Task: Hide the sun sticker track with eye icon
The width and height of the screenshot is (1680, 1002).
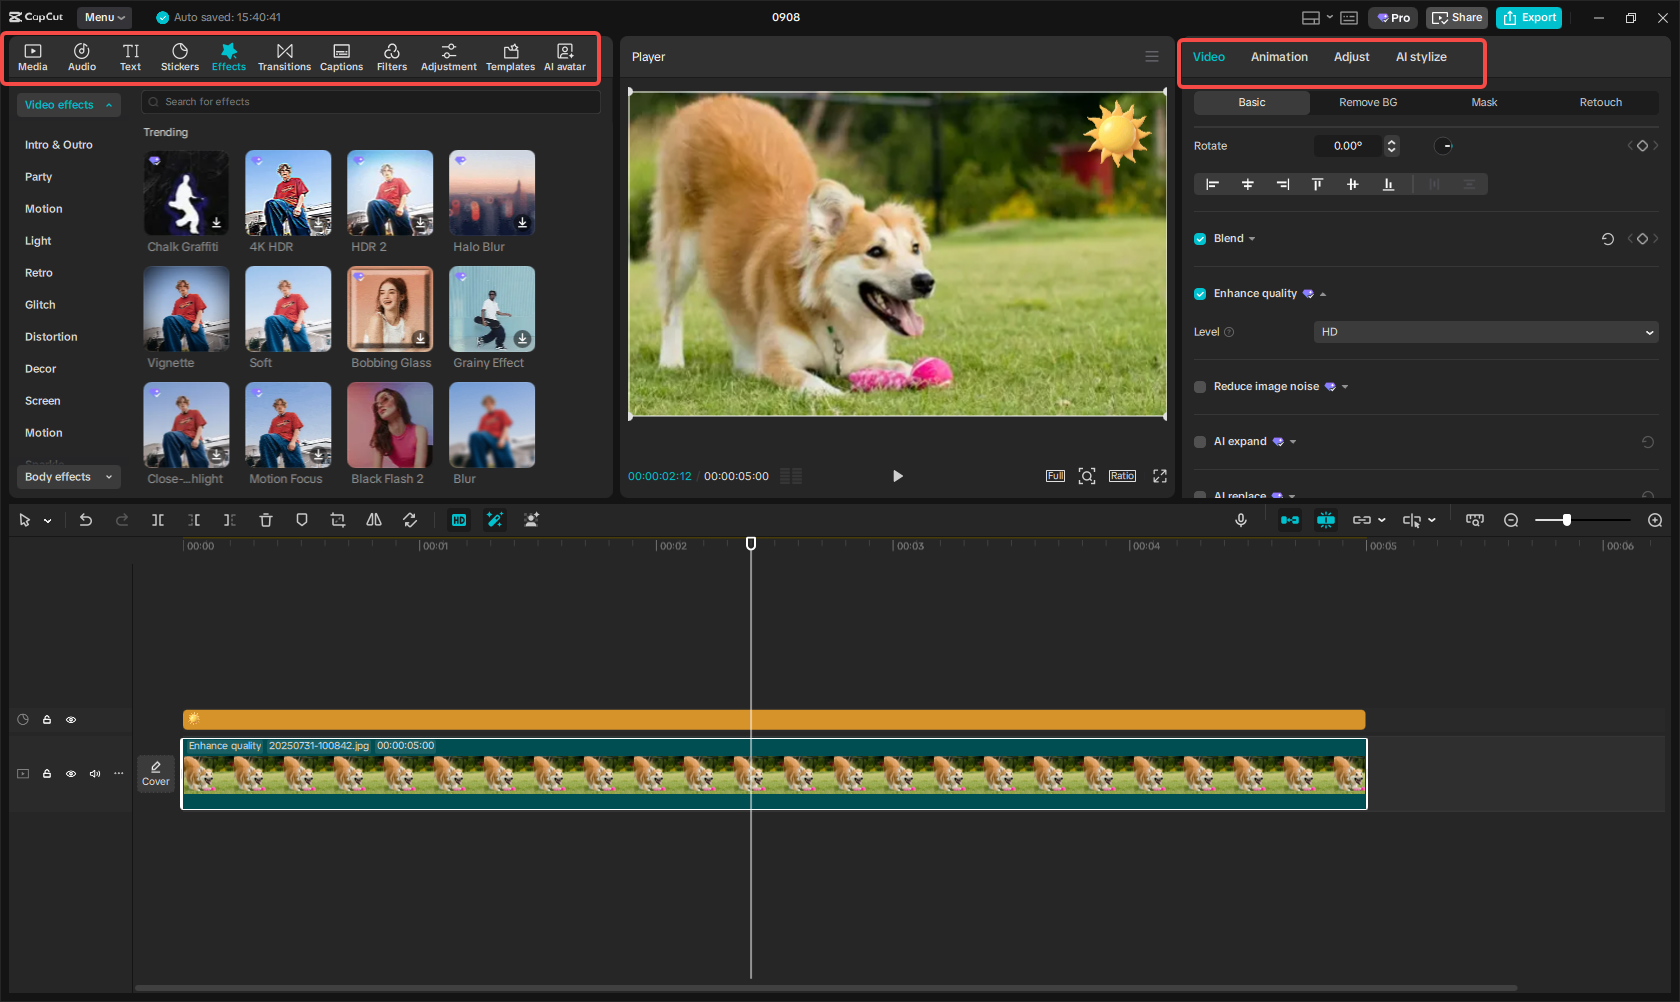Action: (71, 720)
